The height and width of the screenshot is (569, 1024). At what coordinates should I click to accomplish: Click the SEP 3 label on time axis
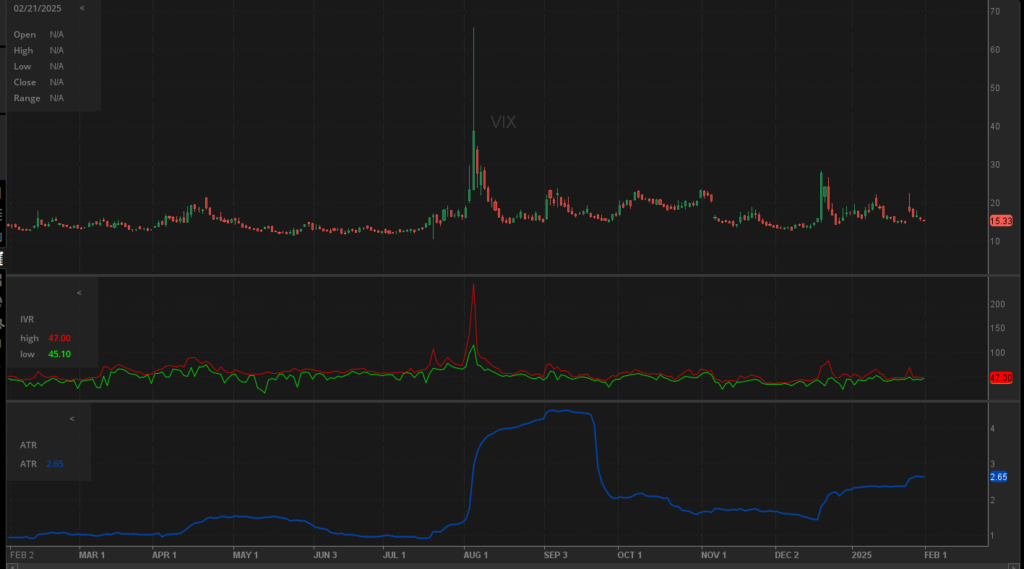pos(555,554)
